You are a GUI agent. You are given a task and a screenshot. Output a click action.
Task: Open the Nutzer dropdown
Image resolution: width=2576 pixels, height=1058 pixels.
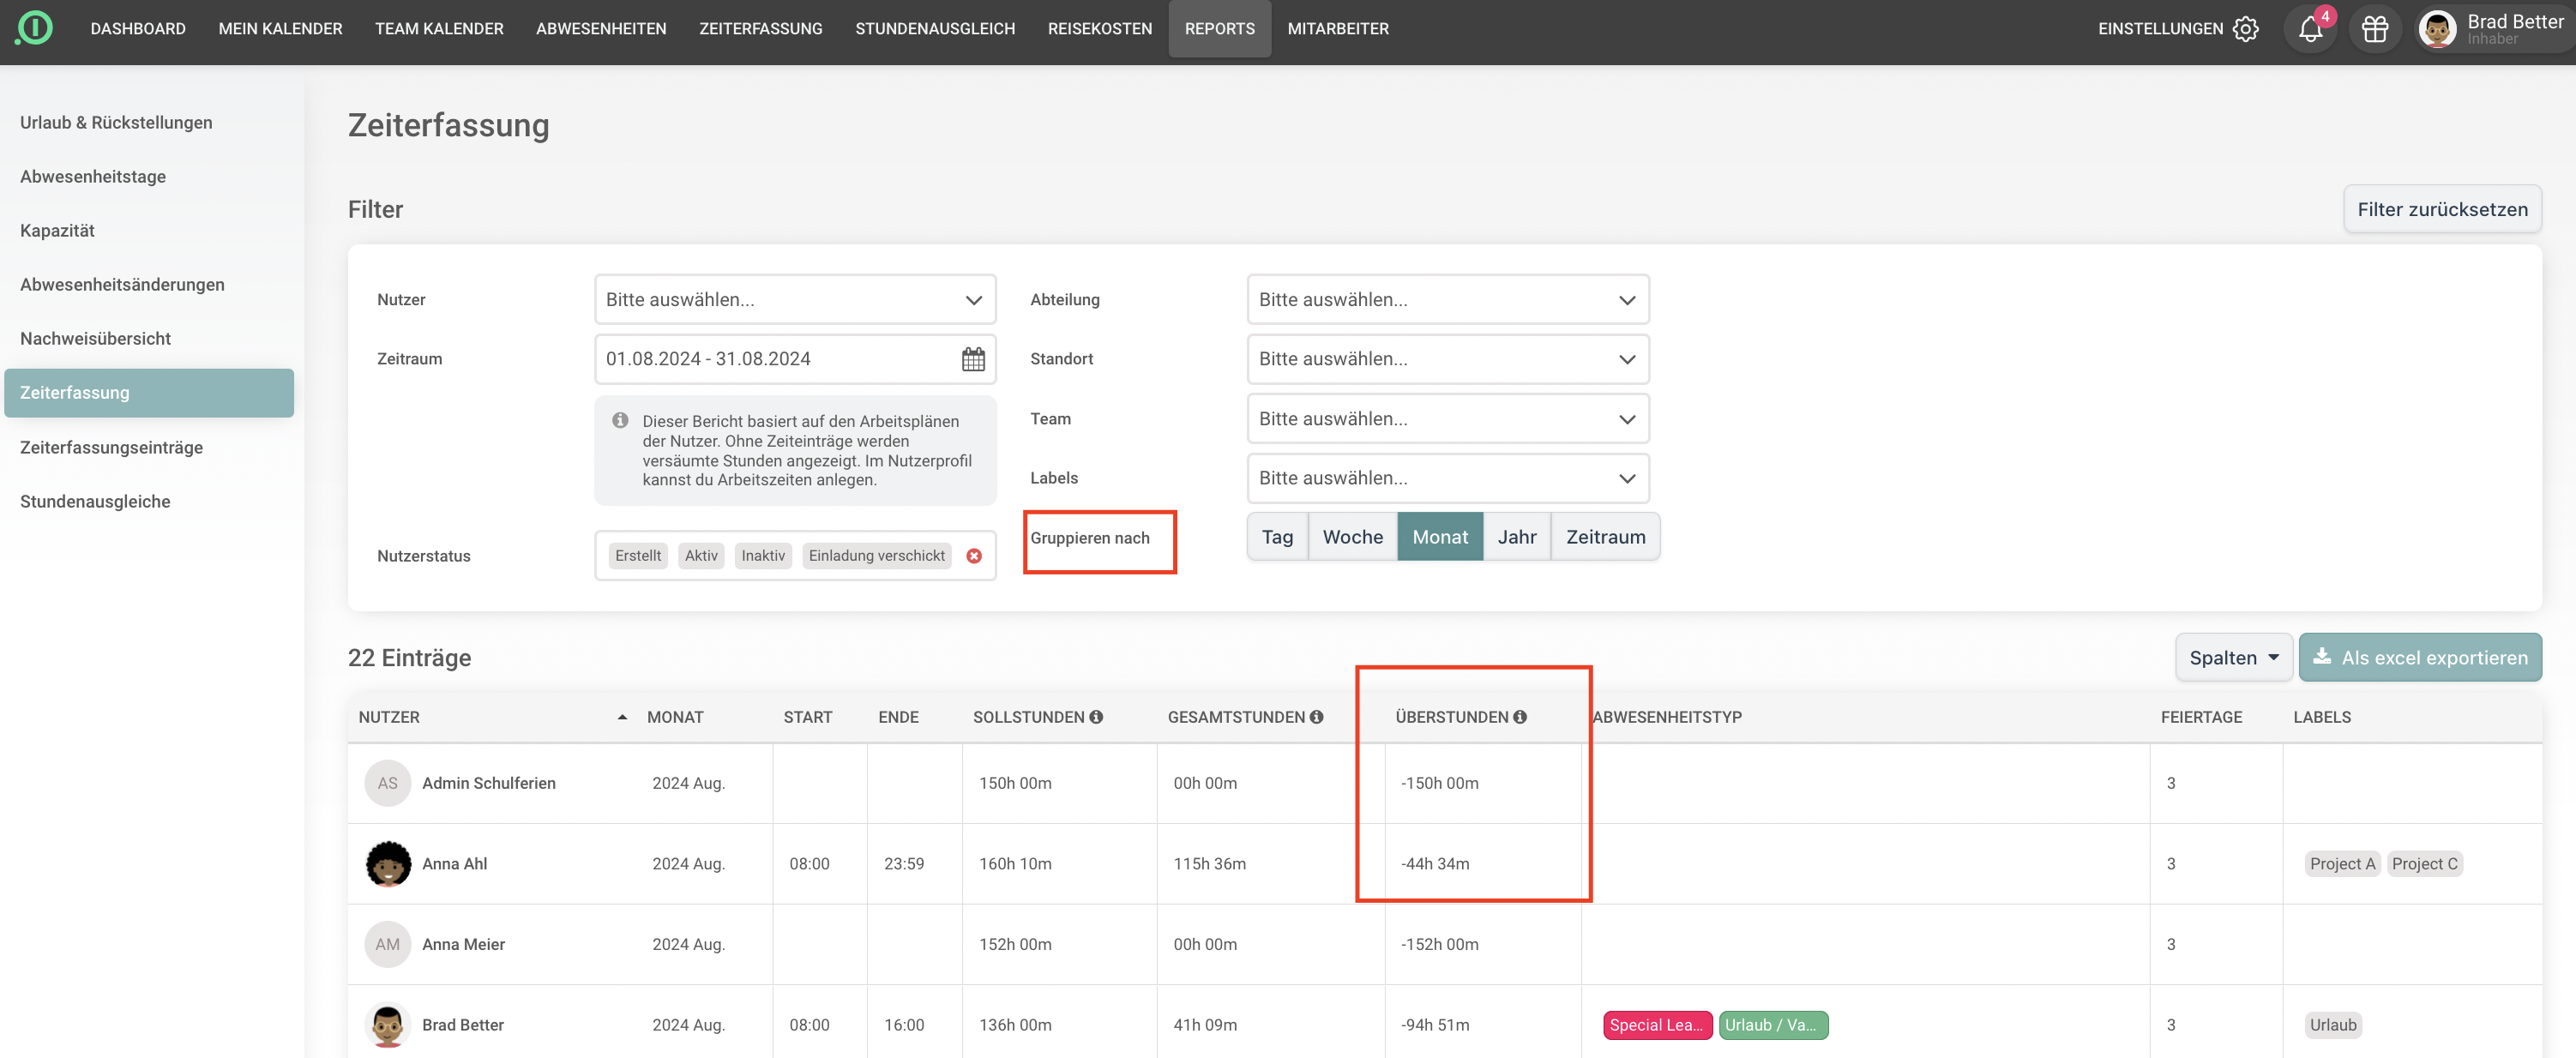pos(795,300)
